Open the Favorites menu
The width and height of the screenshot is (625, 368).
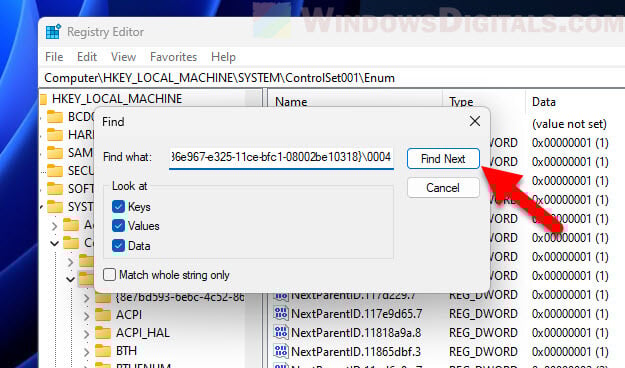click(x=173, y=57)
